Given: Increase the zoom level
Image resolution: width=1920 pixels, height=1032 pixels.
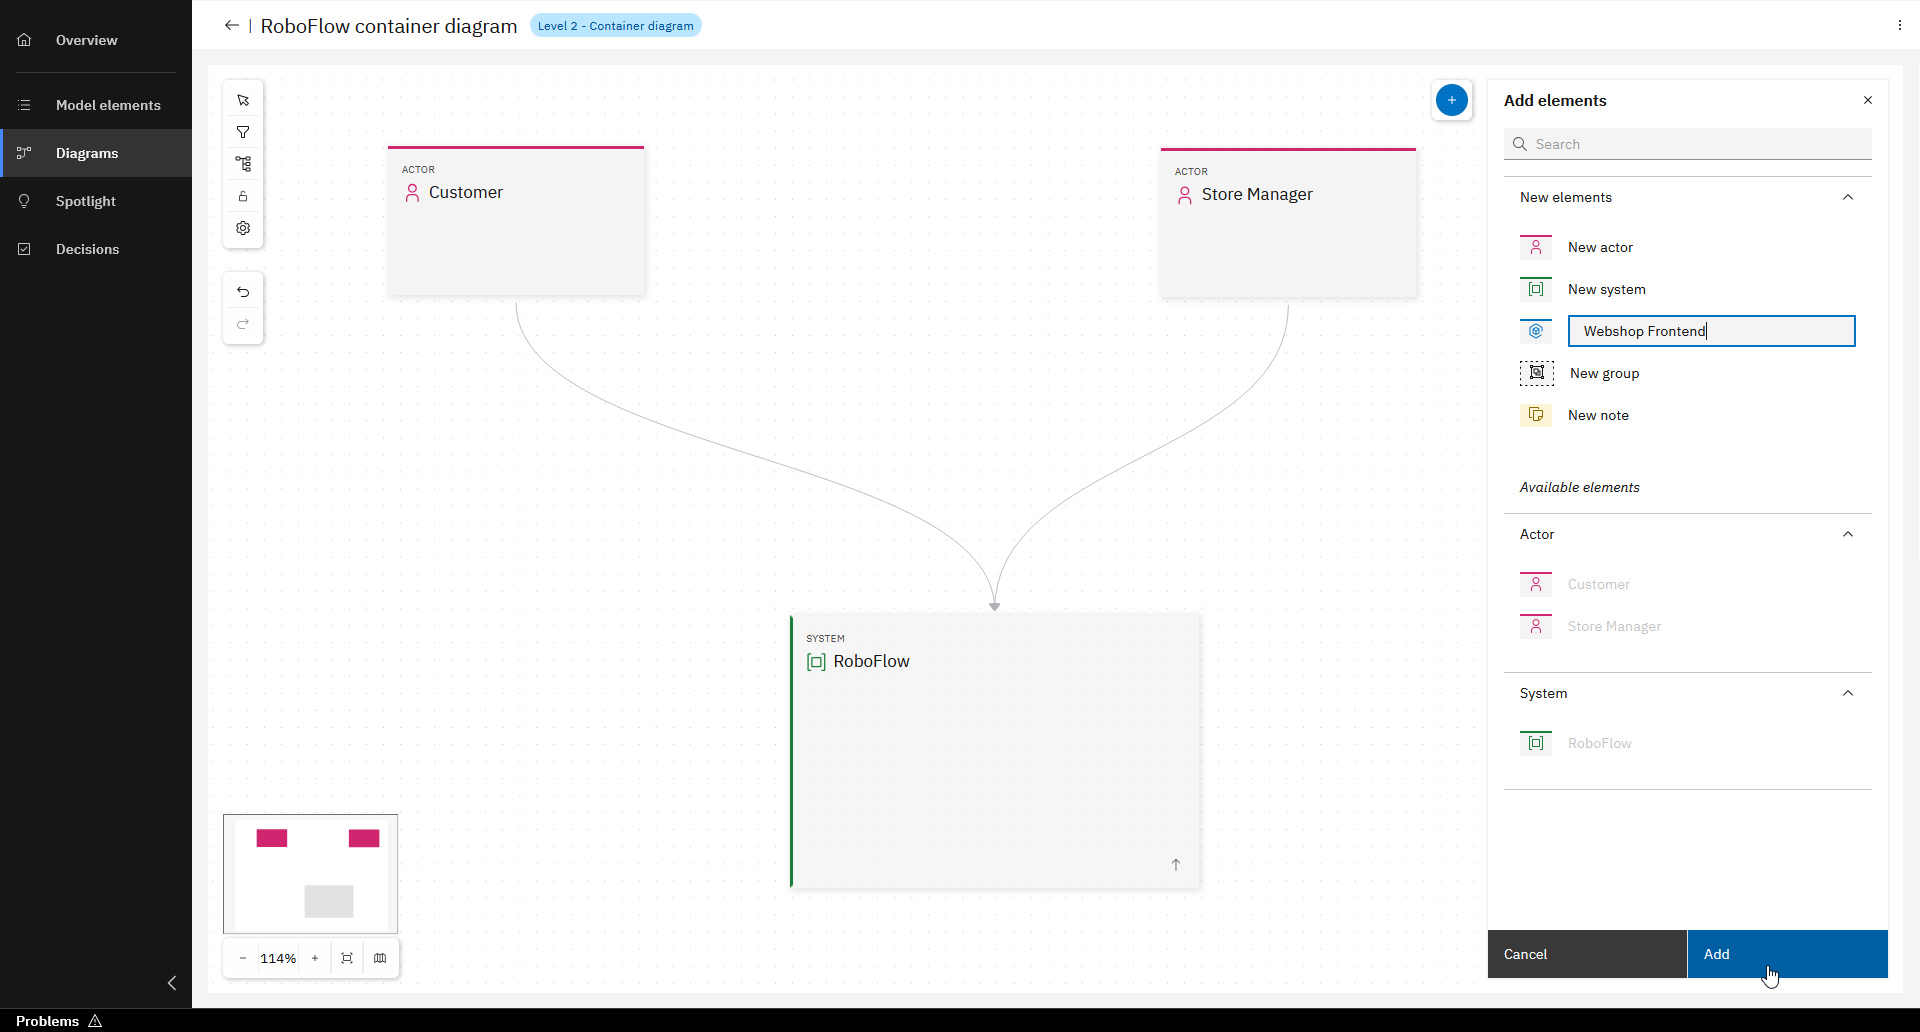Looking at the screenshot, I should (x=314, y=957).
